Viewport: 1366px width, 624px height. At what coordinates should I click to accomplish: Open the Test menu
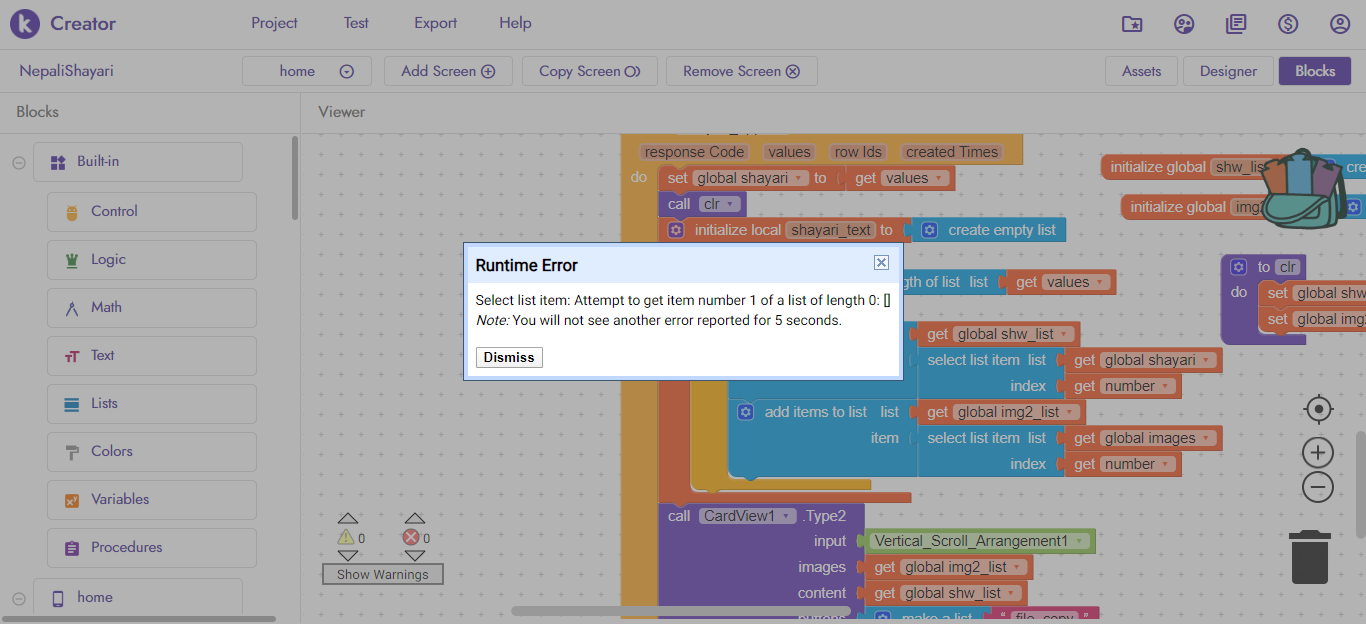pyautogui.click(x=356, y=23)
